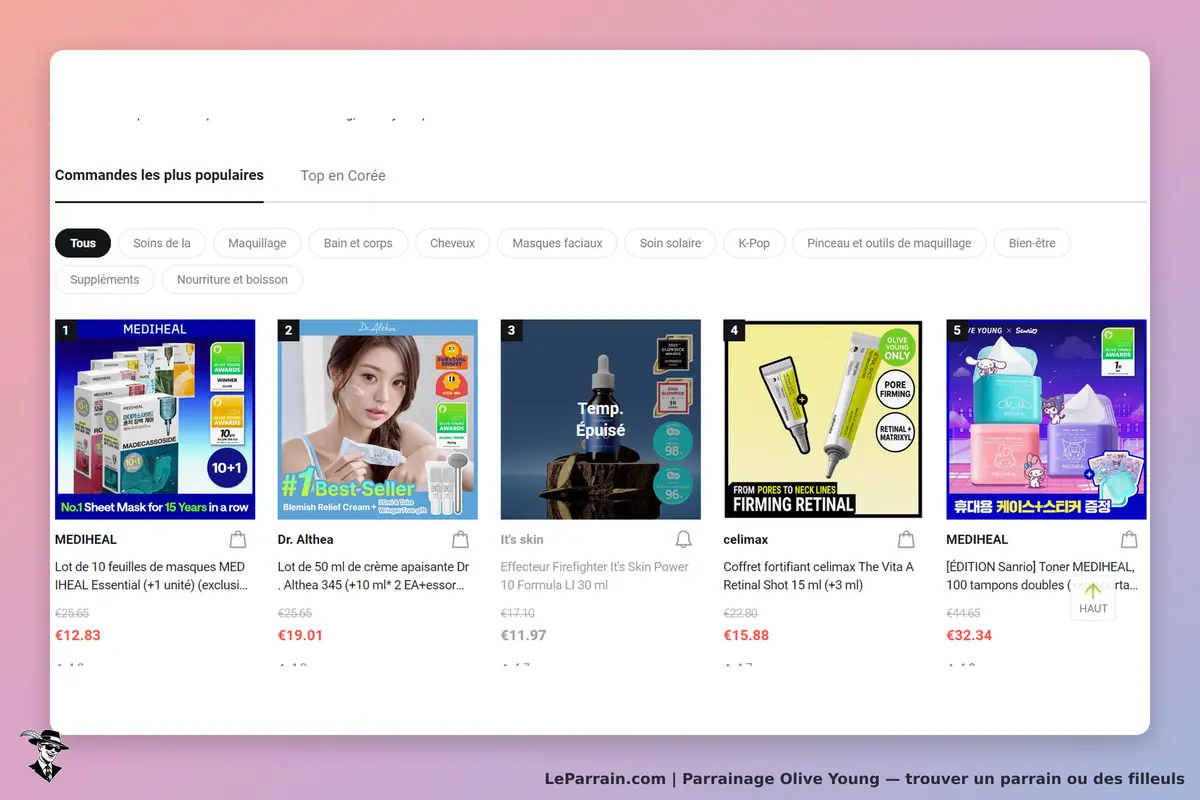Choose the K-Pop filter chip

[x=754, y=243]
